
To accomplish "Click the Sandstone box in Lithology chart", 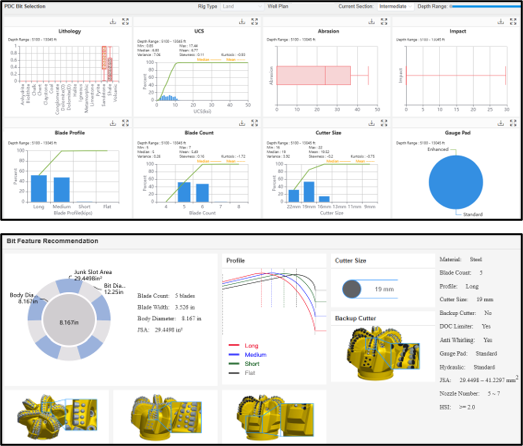I will tap(104, 58).
